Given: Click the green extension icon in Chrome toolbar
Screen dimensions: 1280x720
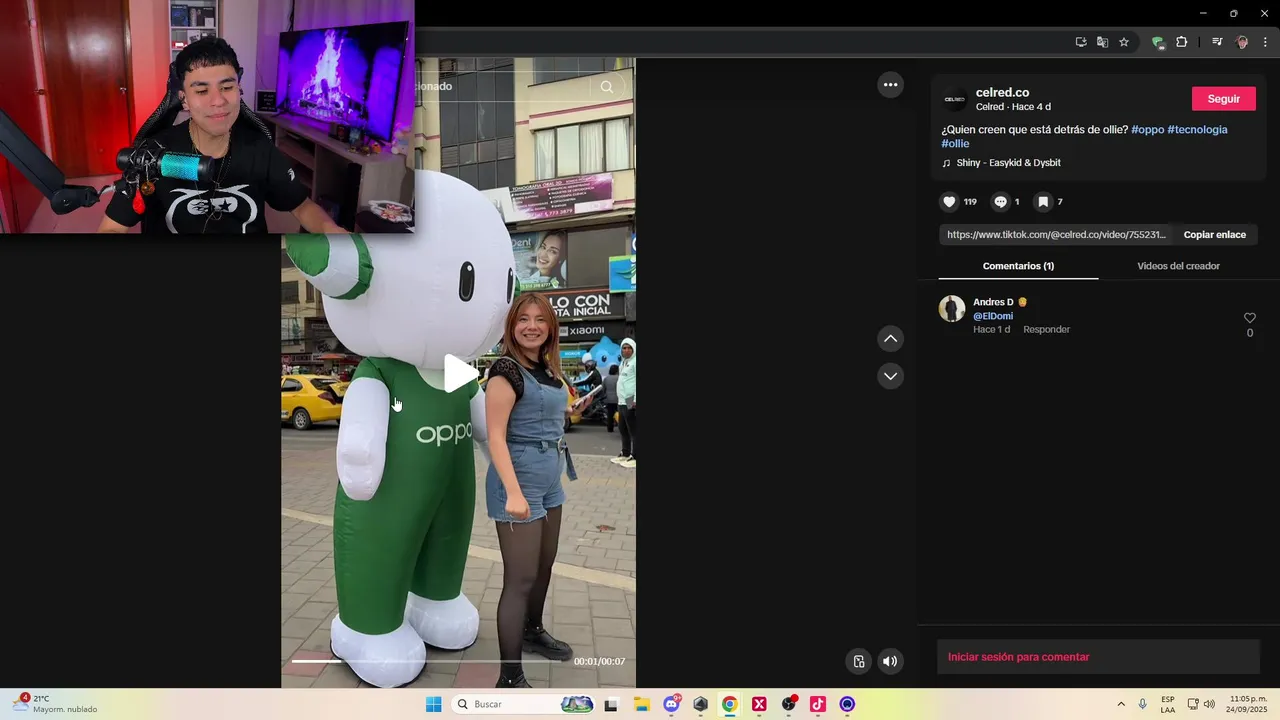Looking at the screenshot, I should click(x=1158, y=42).
